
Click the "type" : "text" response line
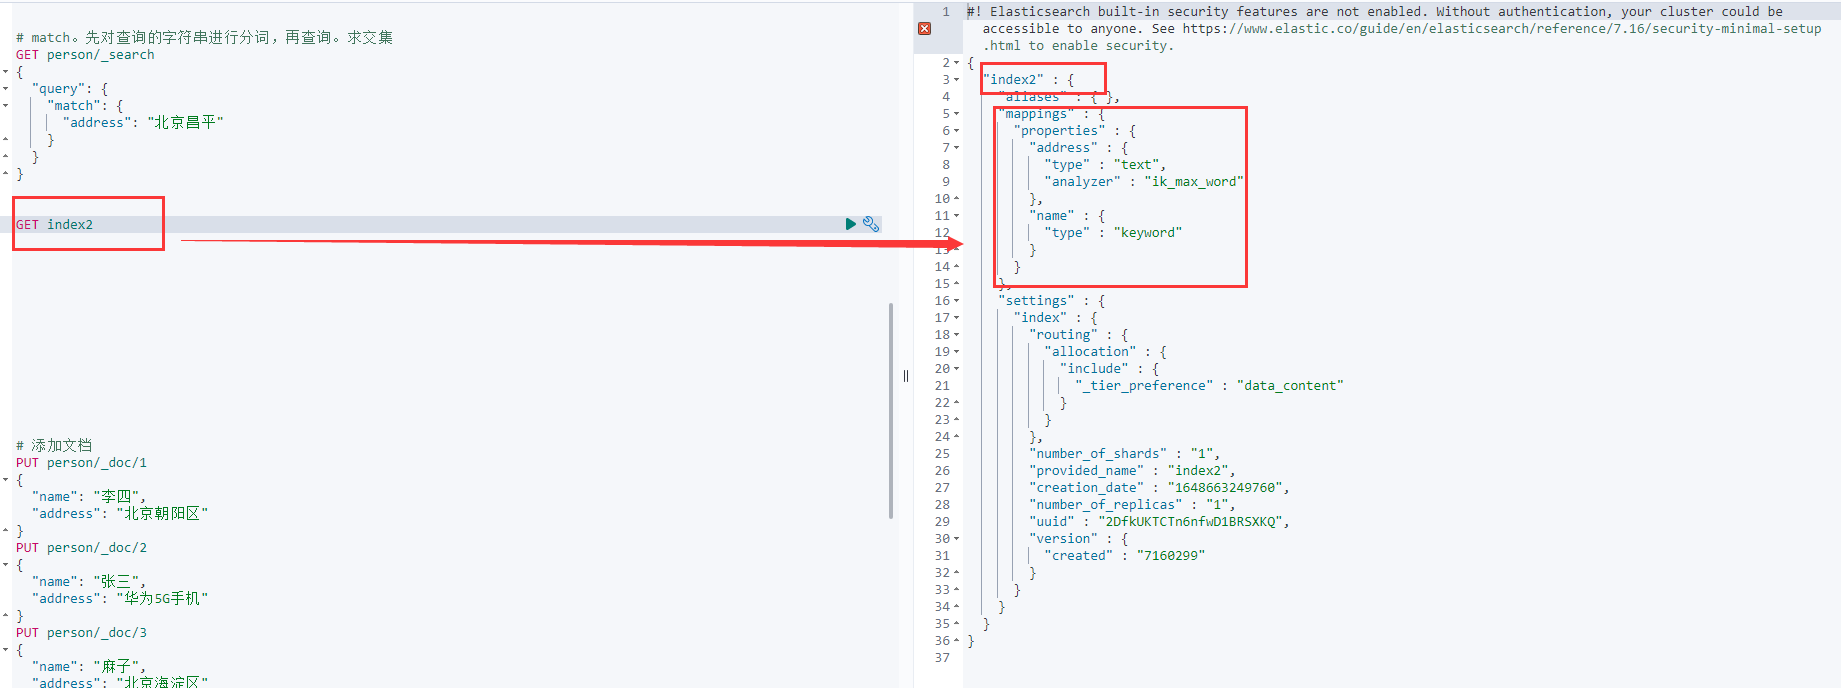coord(1105,164)
